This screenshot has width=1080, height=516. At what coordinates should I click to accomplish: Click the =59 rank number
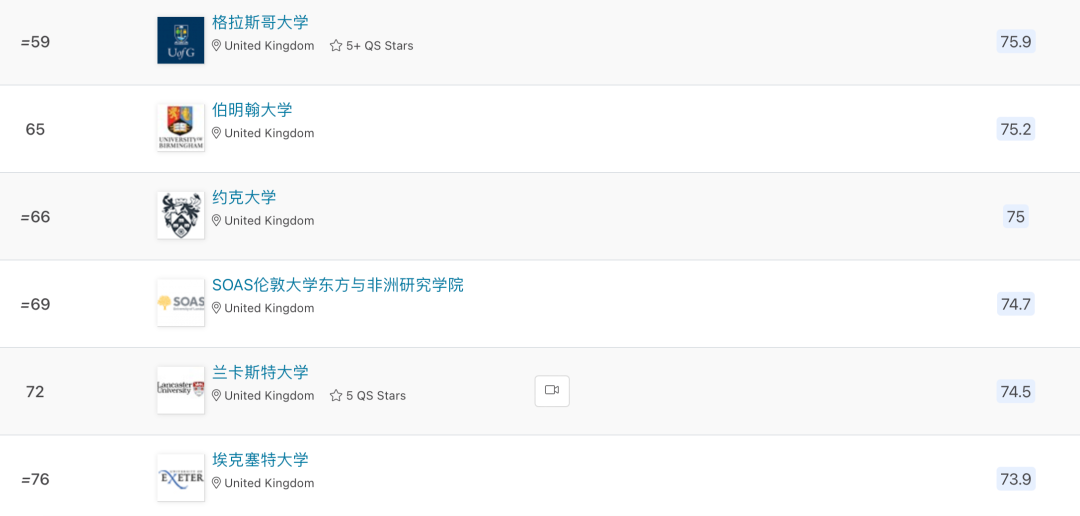35,42
